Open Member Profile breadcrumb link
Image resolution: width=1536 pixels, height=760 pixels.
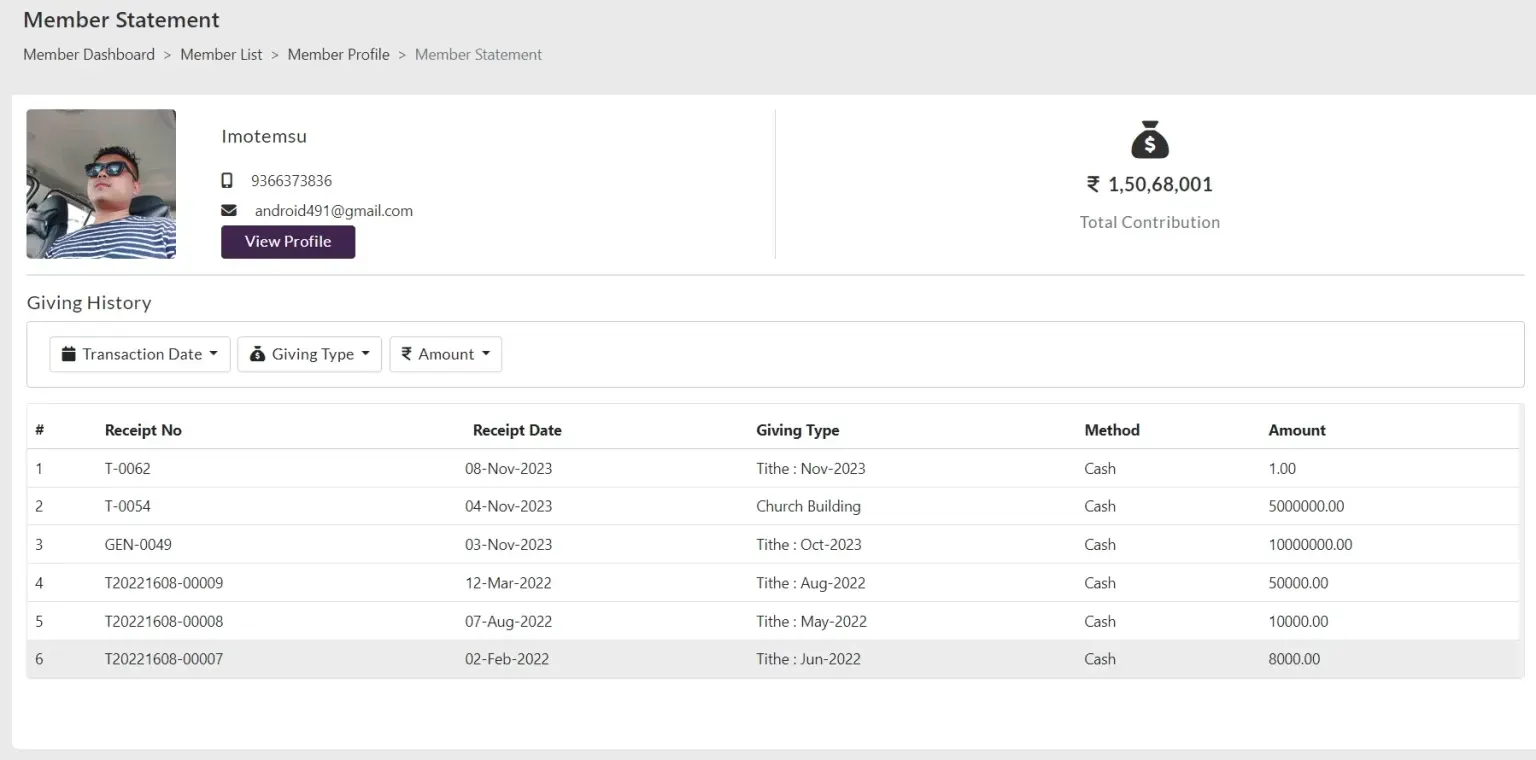pos(339,55)
